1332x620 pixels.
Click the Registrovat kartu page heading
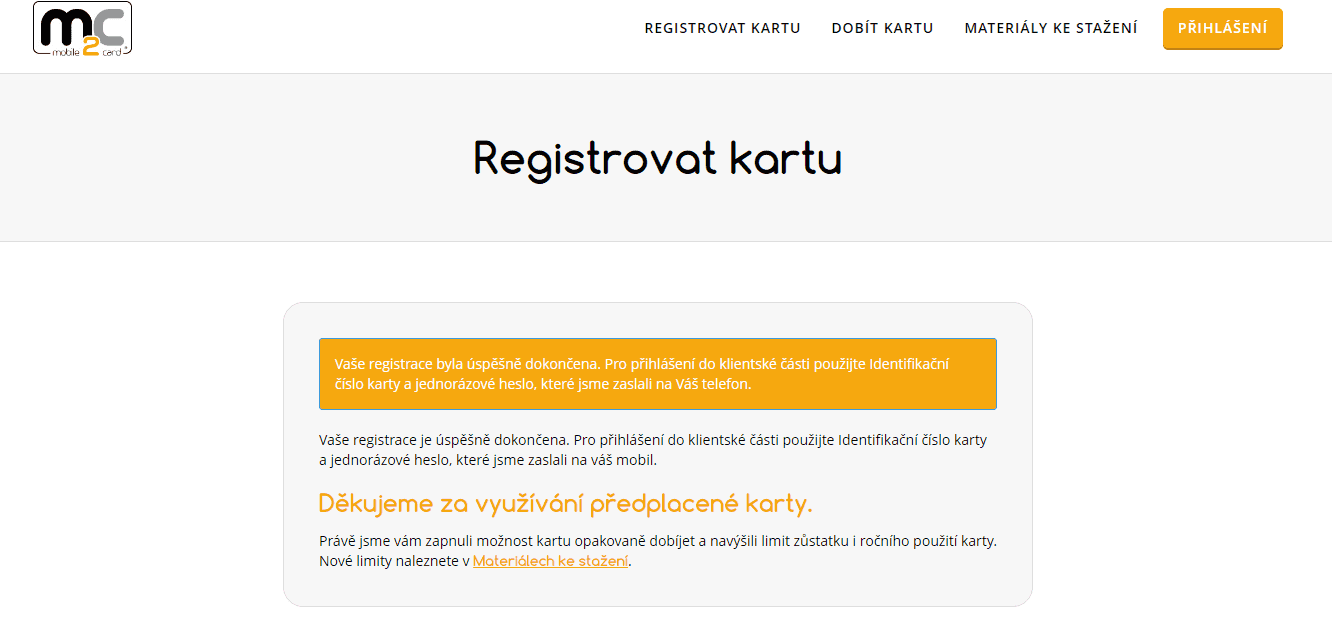pyautogui.click(x=658, y=158)
